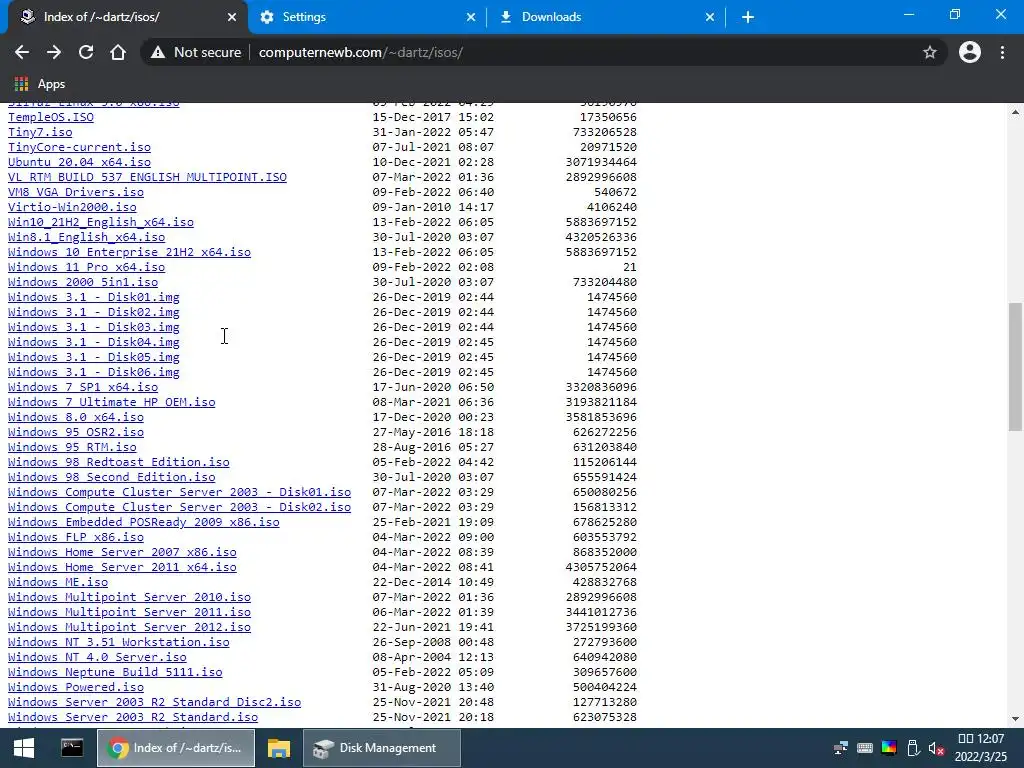
Task: Download Windows_11_Pro_x64.iso
Action: (x=86, y=267)
